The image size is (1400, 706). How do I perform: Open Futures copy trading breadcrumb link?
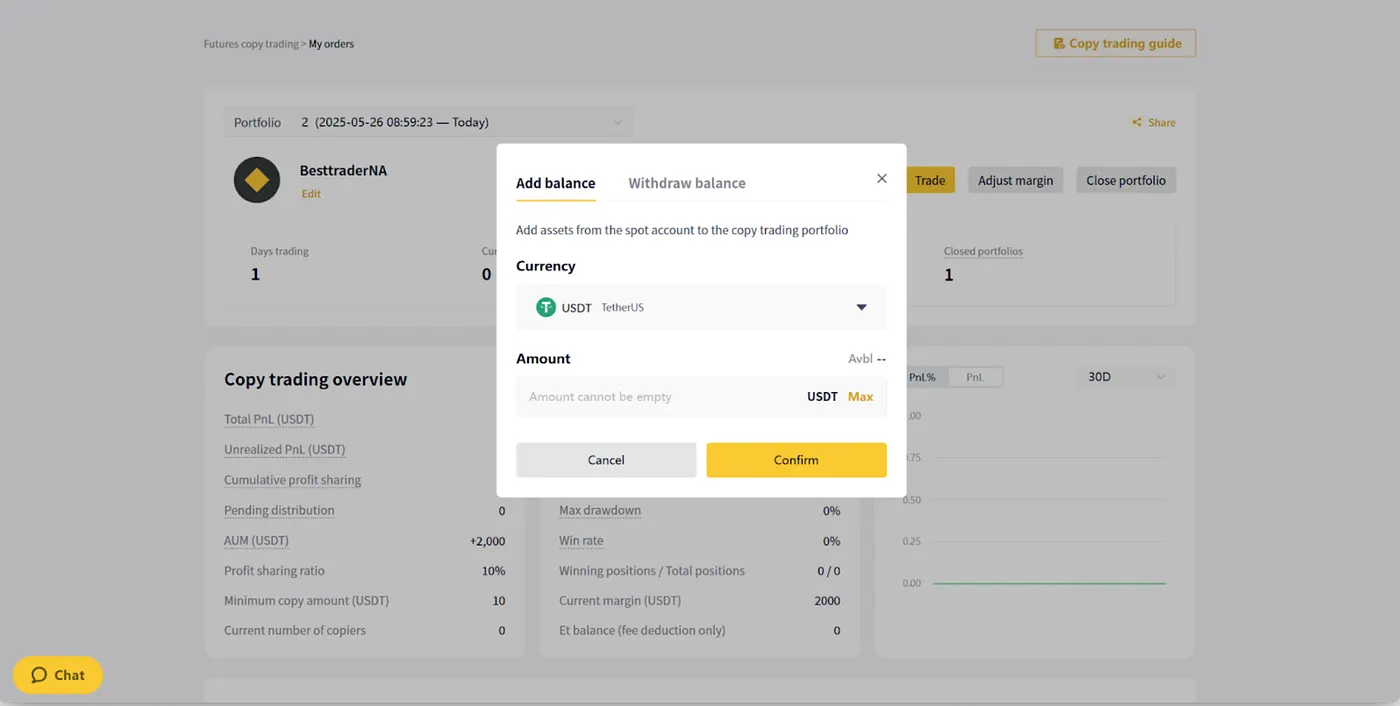[251, 44]
